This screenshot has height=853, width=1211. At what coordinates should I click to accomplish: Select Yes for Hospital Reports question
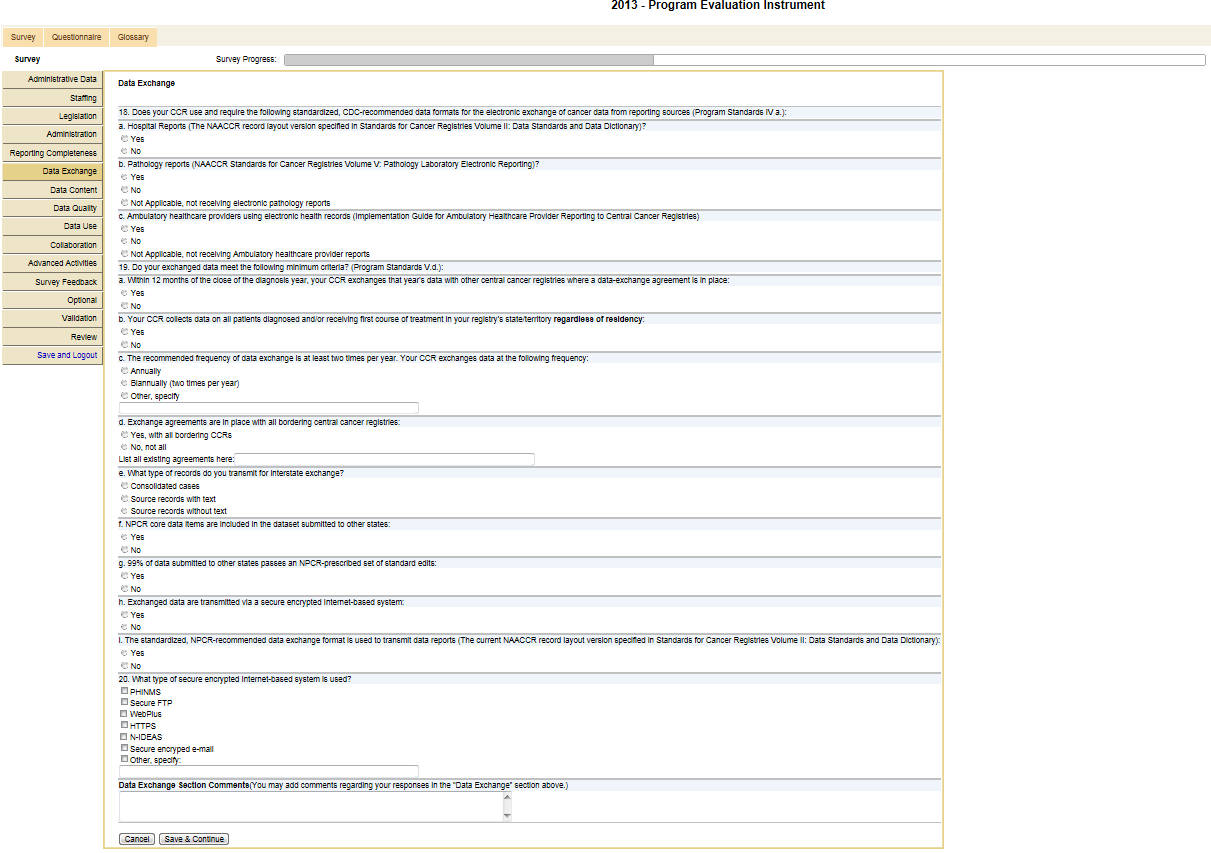click(x=124, y=139)
